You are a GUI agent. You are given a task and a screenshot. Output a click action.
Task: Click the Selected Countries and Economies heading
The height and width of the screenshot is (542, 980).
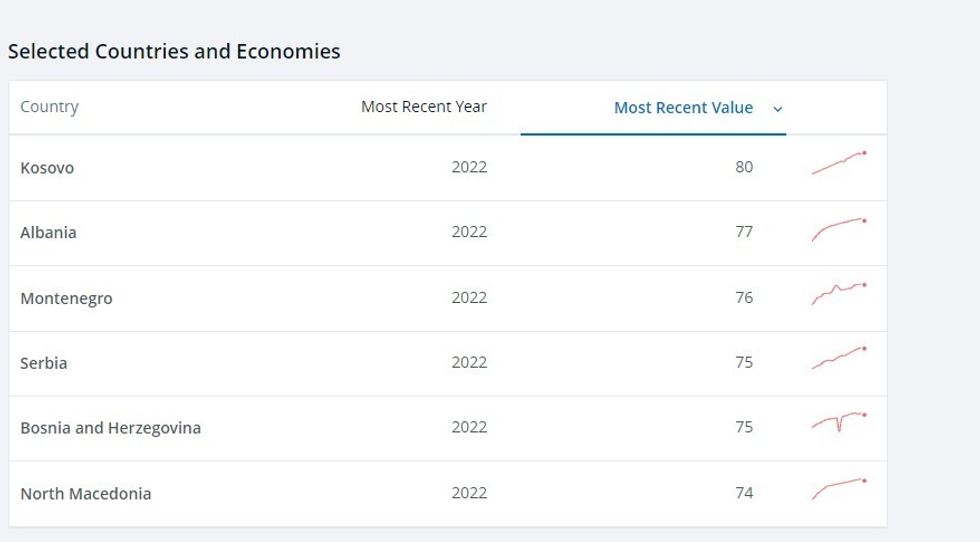coord(174,52)
